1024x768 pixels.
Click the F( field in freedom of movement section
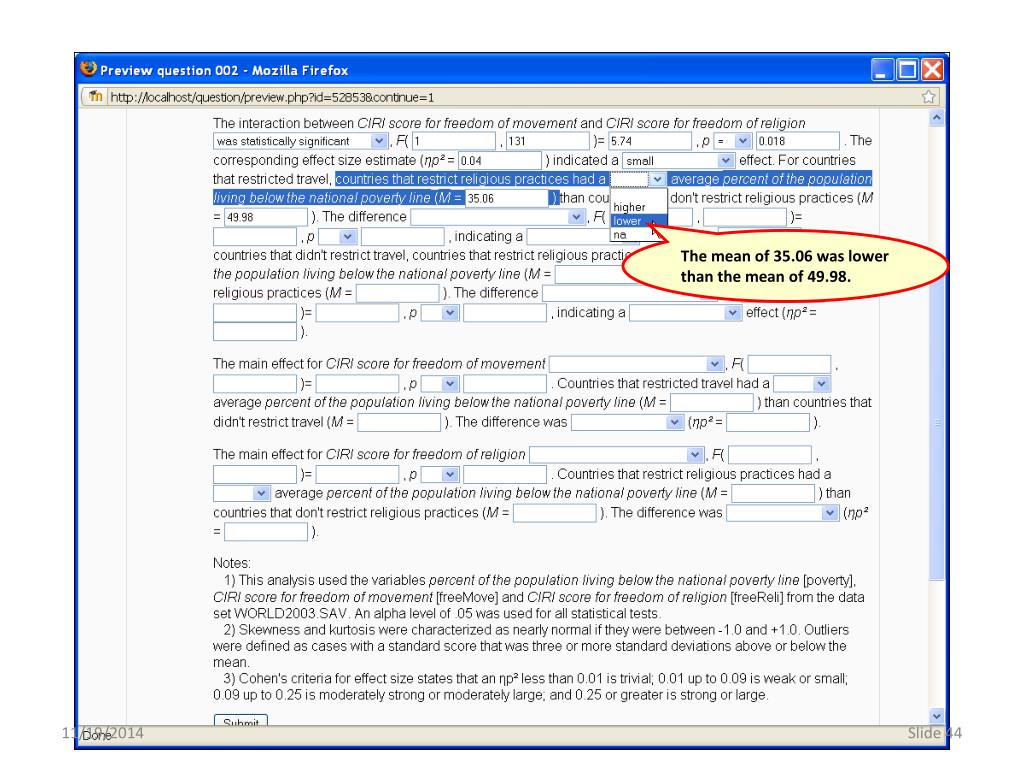coord(790,364)
